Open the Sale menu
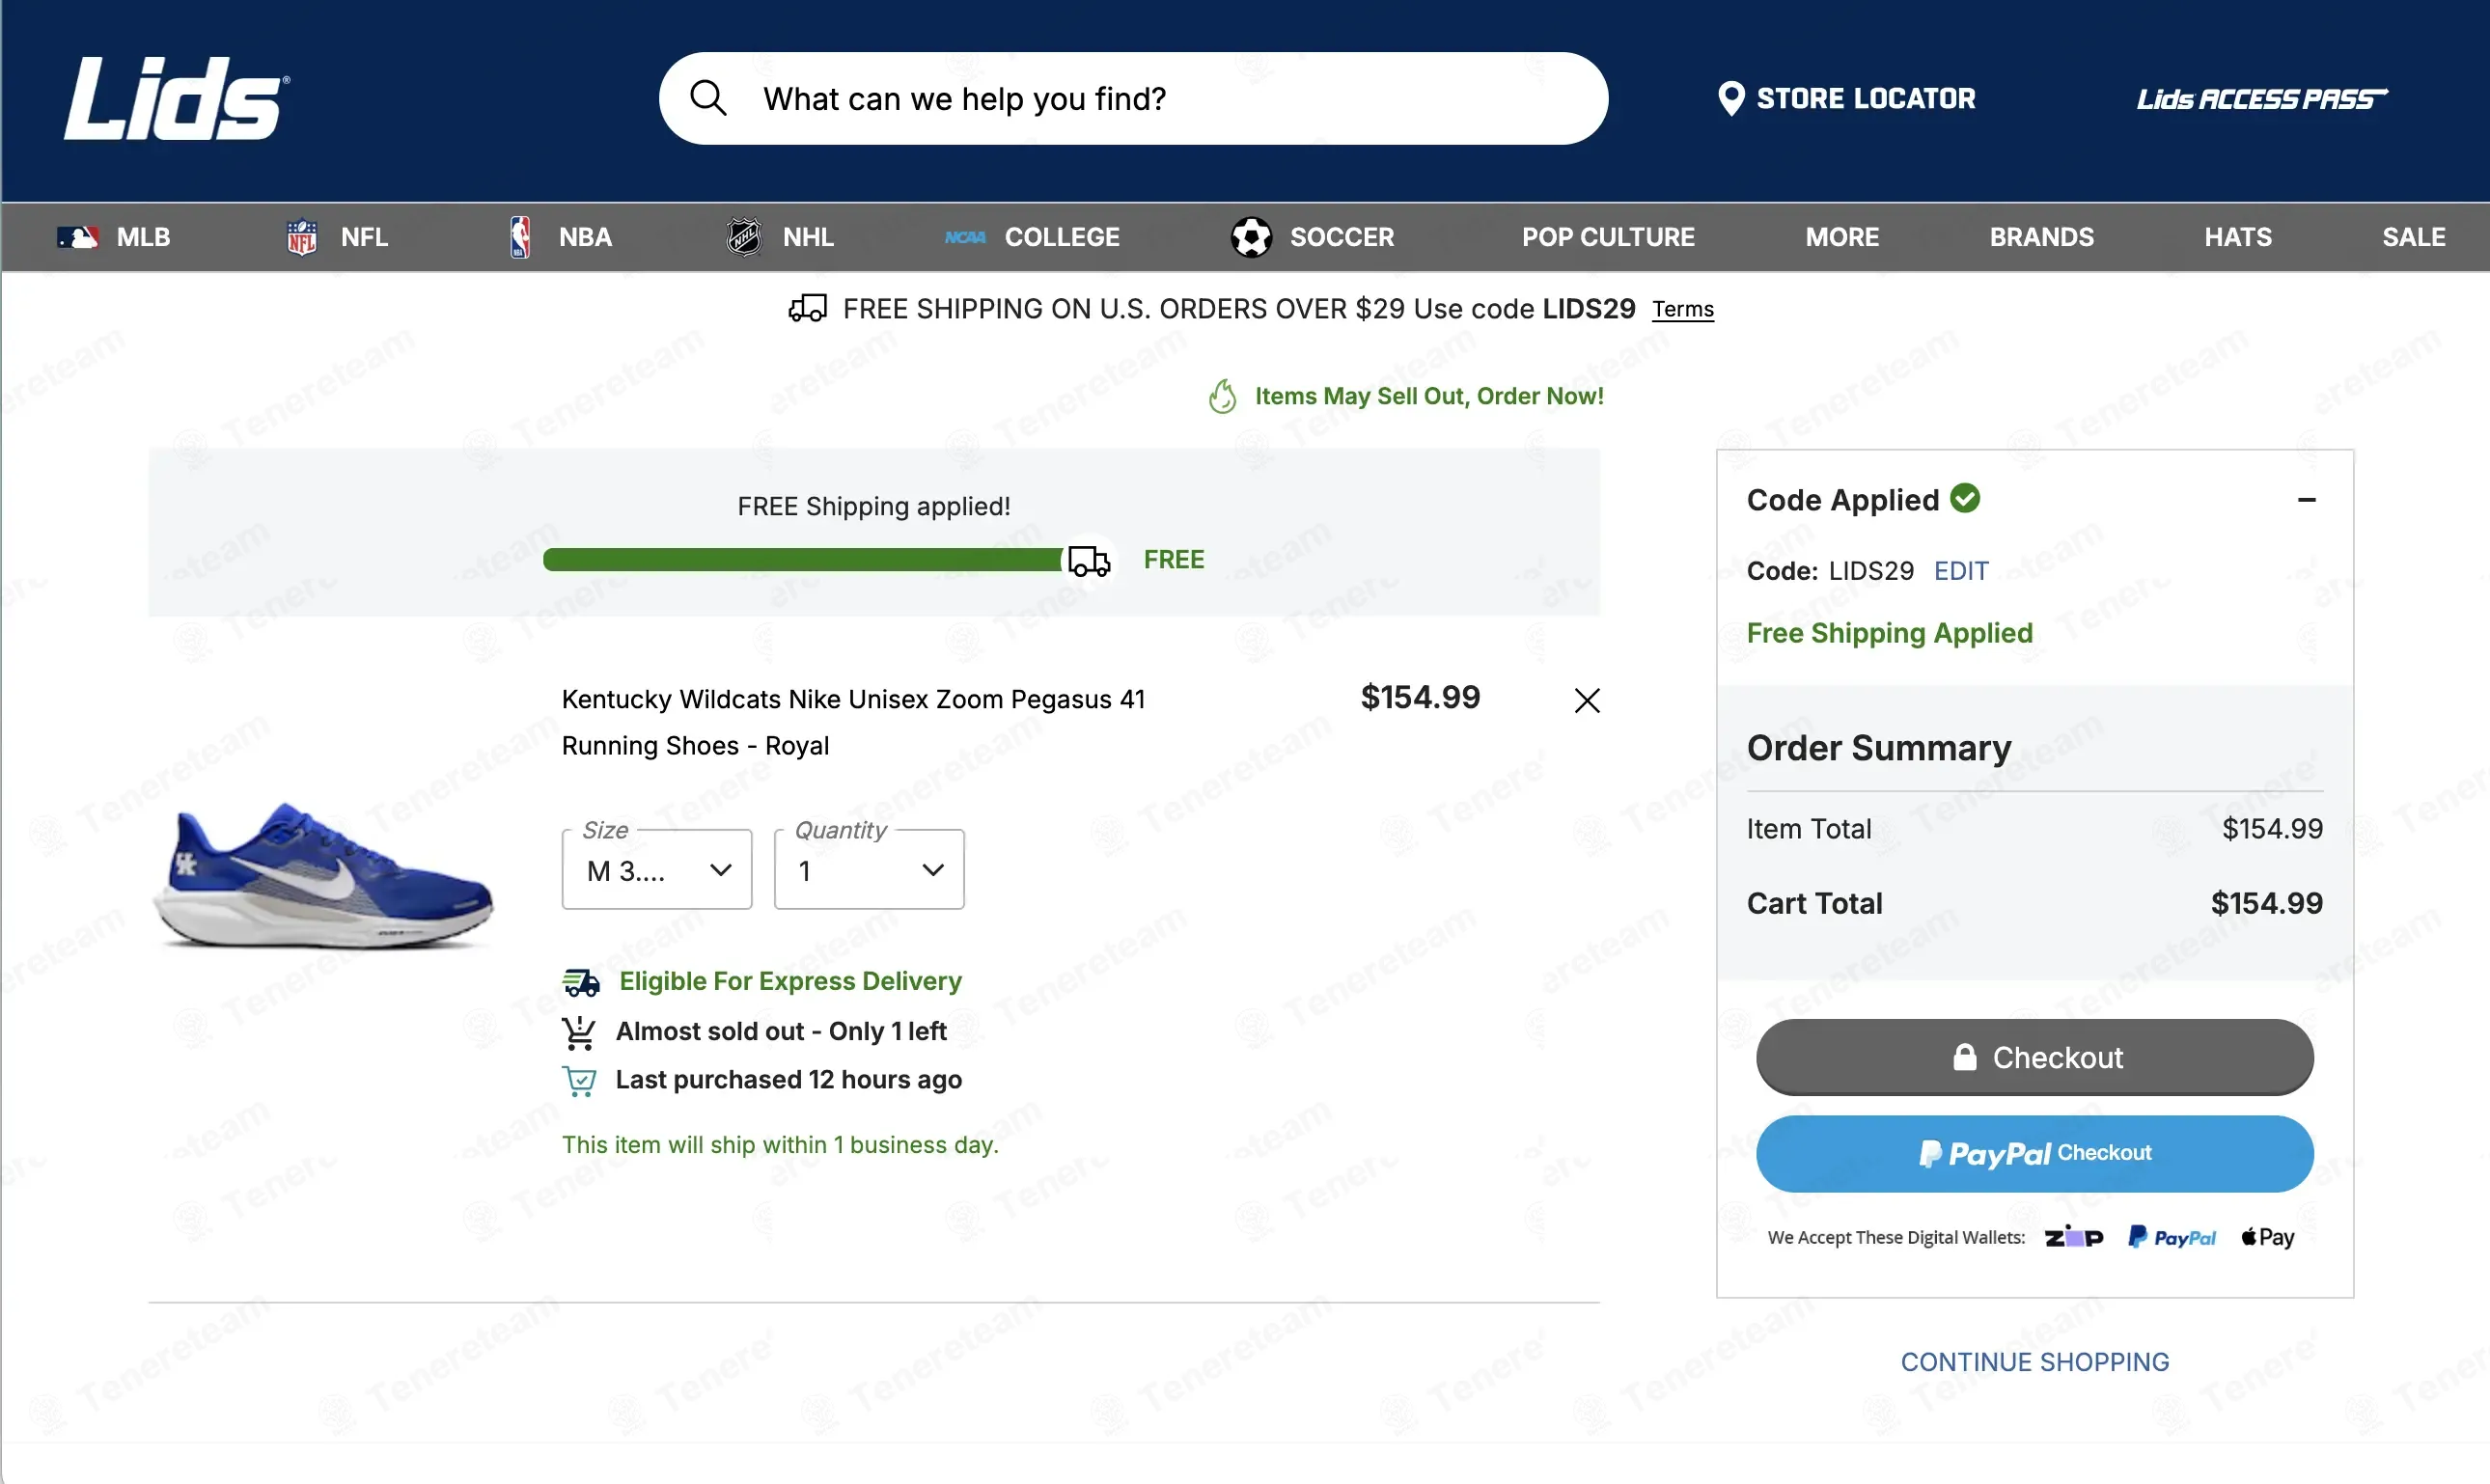Image resolution: width=2490 pixels, height=1484 pixels. [x=2414, y=237]
